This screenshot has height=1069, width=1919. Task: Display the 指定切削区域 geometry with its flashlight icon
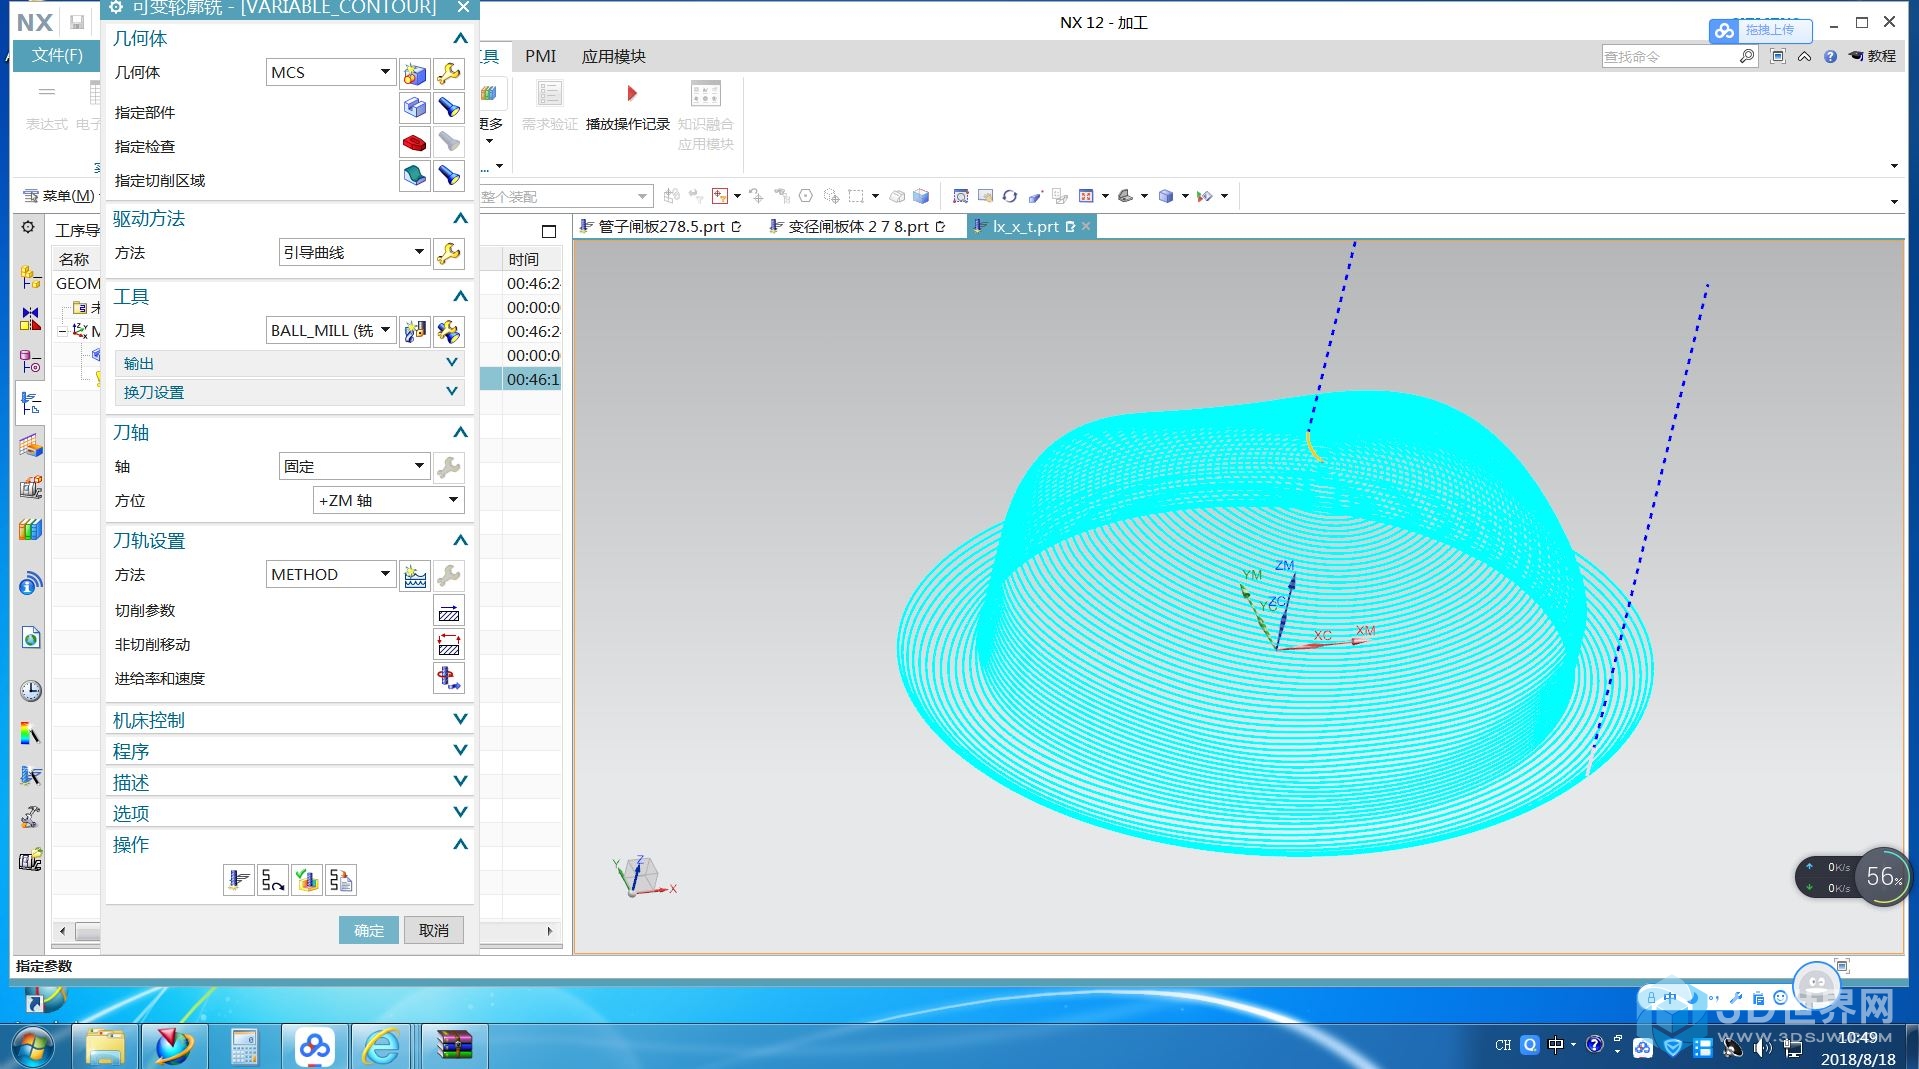point(449,176)
